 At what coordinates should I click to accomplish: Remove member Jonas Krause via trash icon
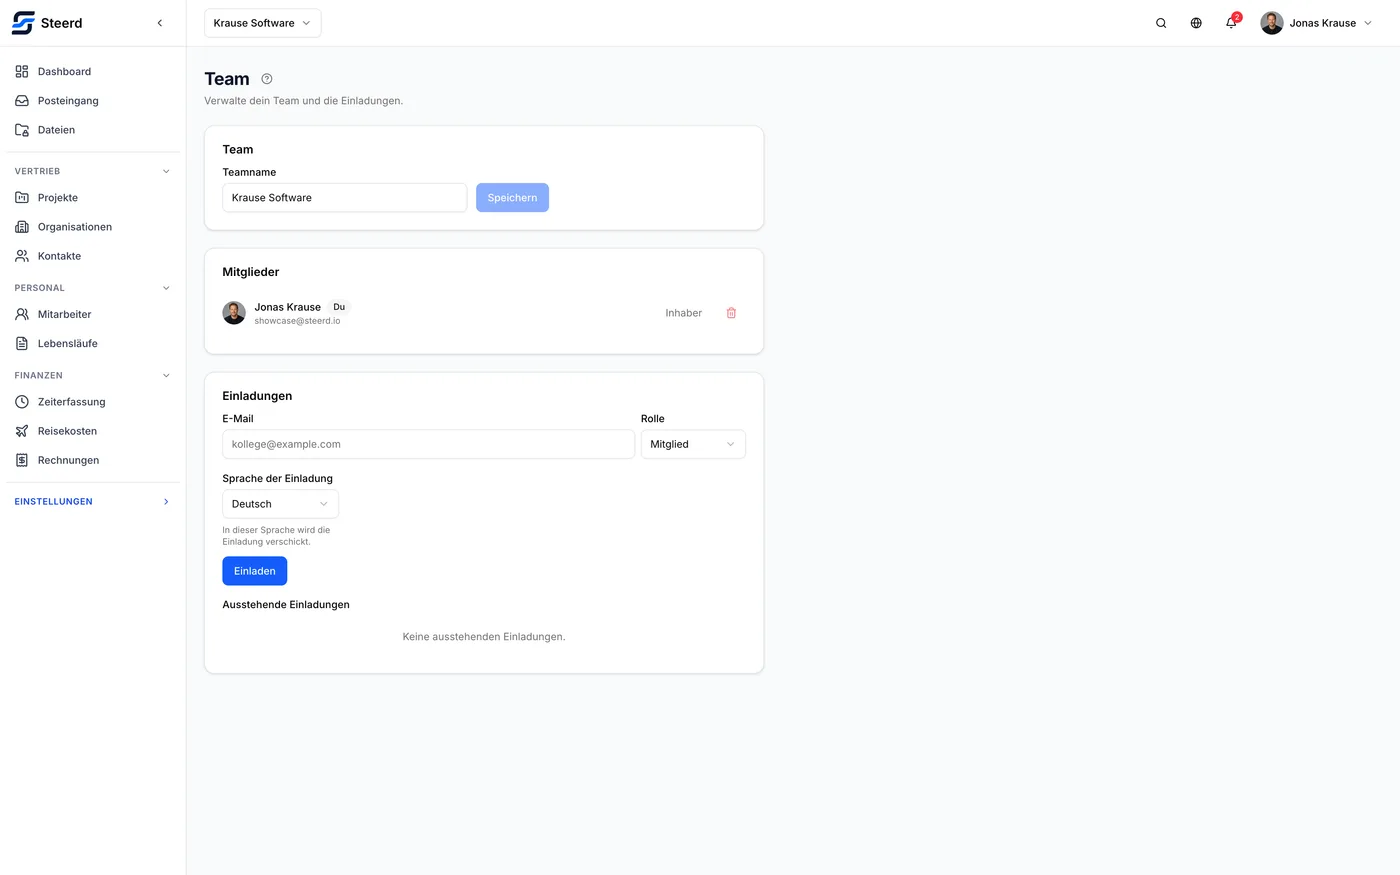click(x=731, y=313)
